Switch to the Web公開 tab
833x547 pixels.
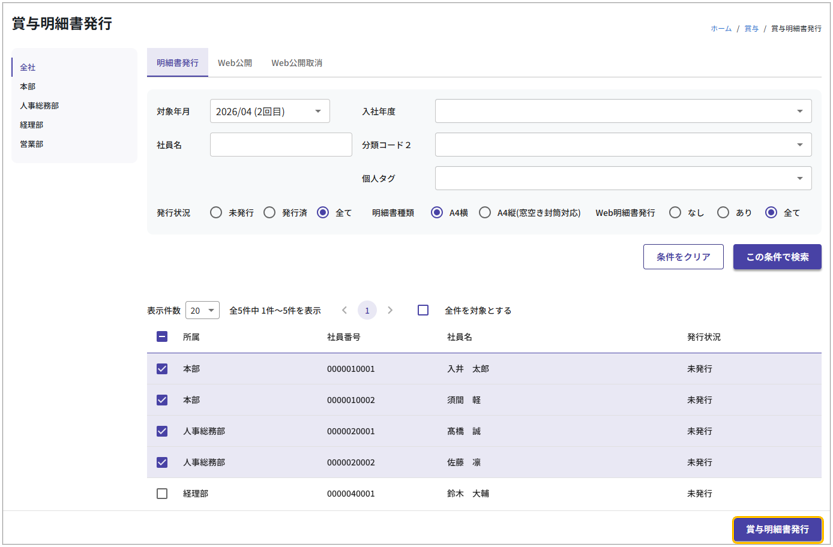coord(235,63)
